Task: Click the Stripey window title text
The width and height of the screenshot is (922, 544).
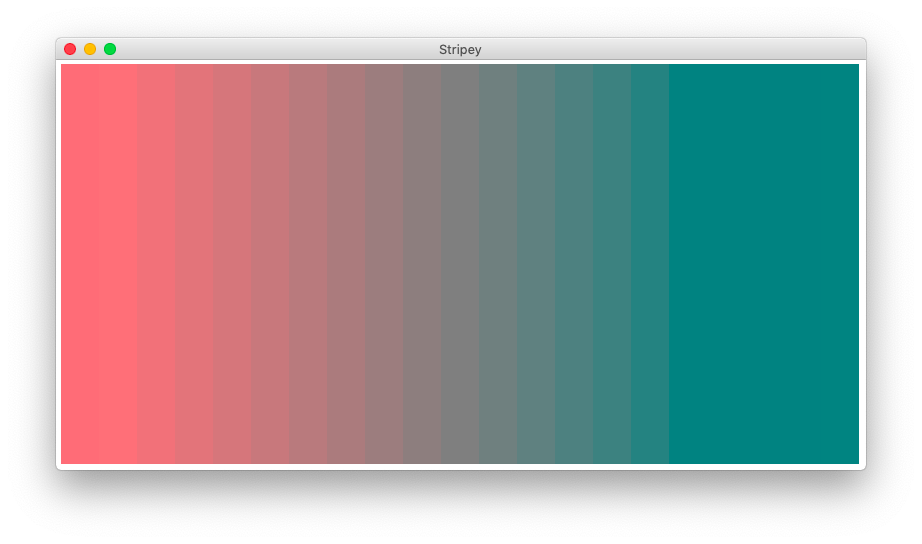Action: 460,49
